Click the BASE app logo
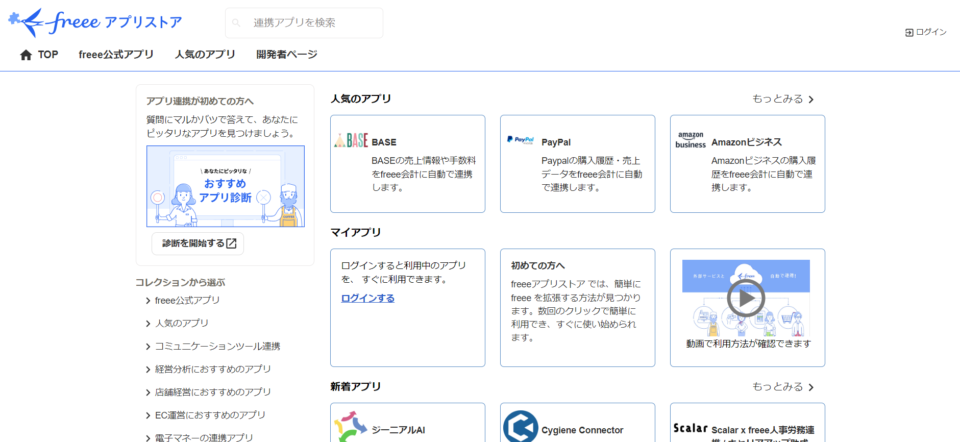The height and width of the screenshot is (442, 960). (351, 140)
